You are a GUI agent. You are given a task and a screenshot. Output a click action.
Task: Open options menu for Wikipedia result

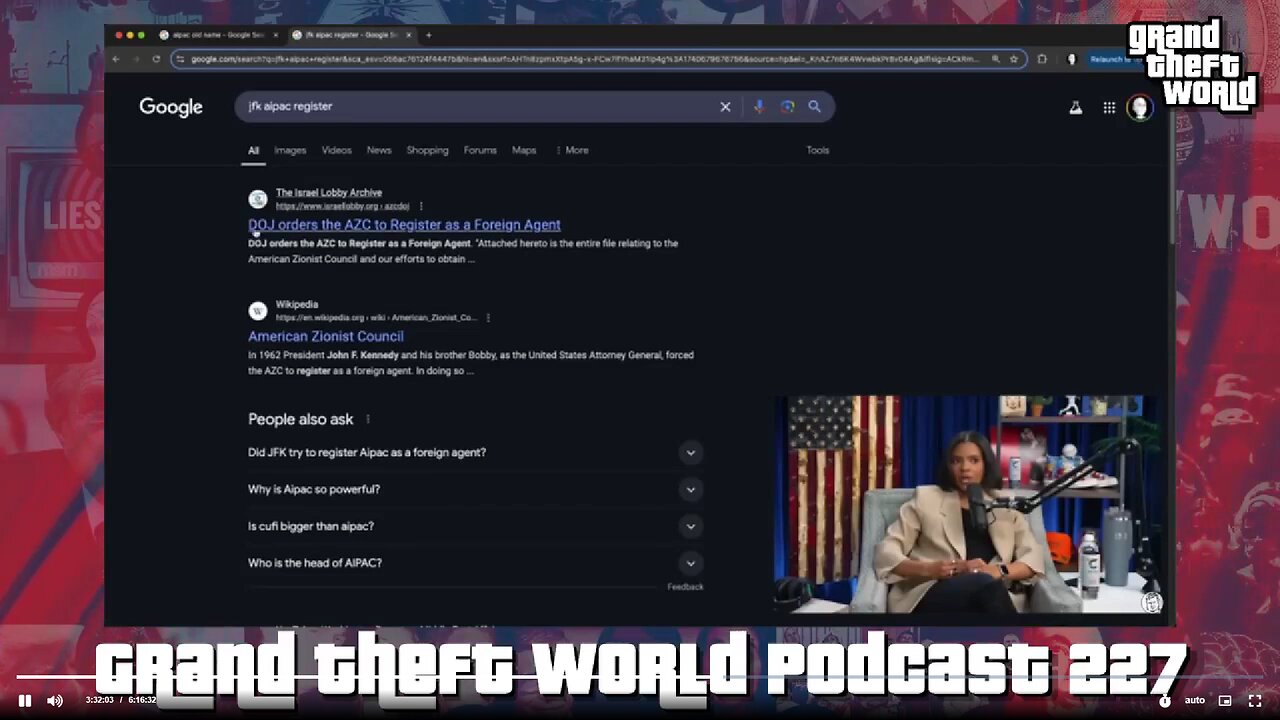click(x=488, y=318)
